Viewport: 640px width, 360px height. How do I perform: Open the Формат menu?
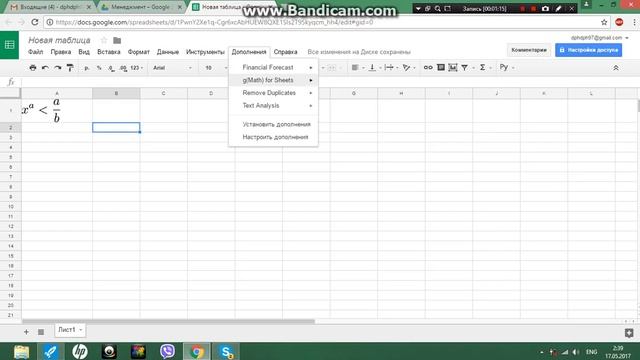point(139,52)
